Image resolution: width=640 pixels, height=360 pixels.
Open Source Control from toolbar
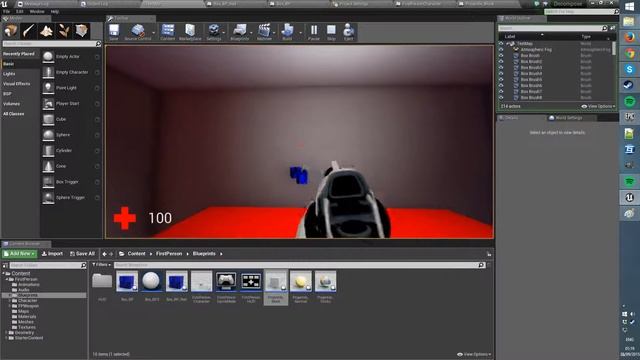(138, 32)
